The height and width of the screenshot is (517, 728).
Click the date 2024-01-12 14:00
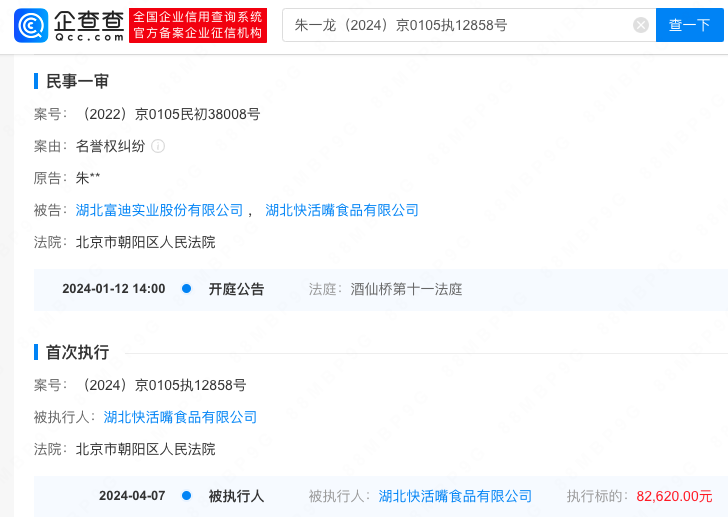coord(114,289)
